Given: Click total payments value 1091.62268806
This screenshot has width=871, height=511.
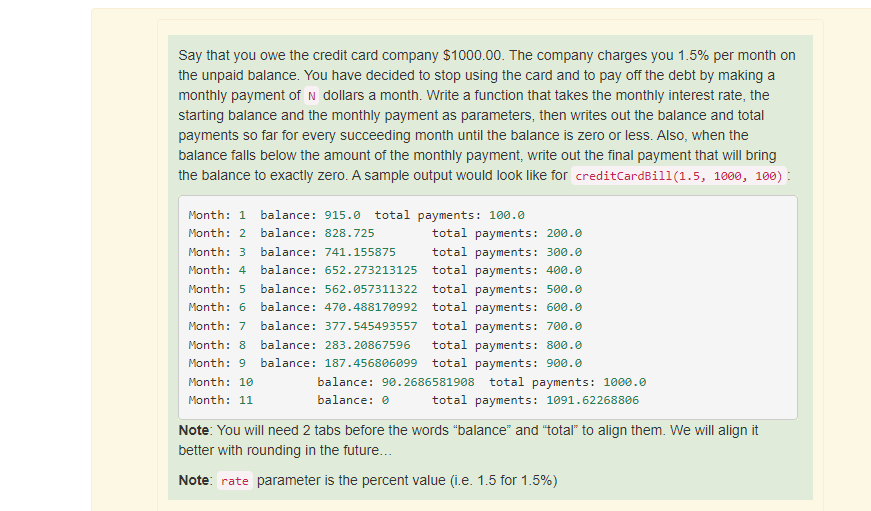Looking at the screenshot, I should (593, 400).
